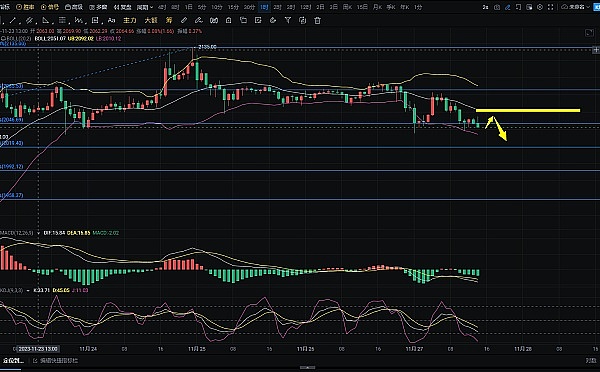Select the parallel channel drawing tool
Screen dimensions: 600x372
click(29, 20)
